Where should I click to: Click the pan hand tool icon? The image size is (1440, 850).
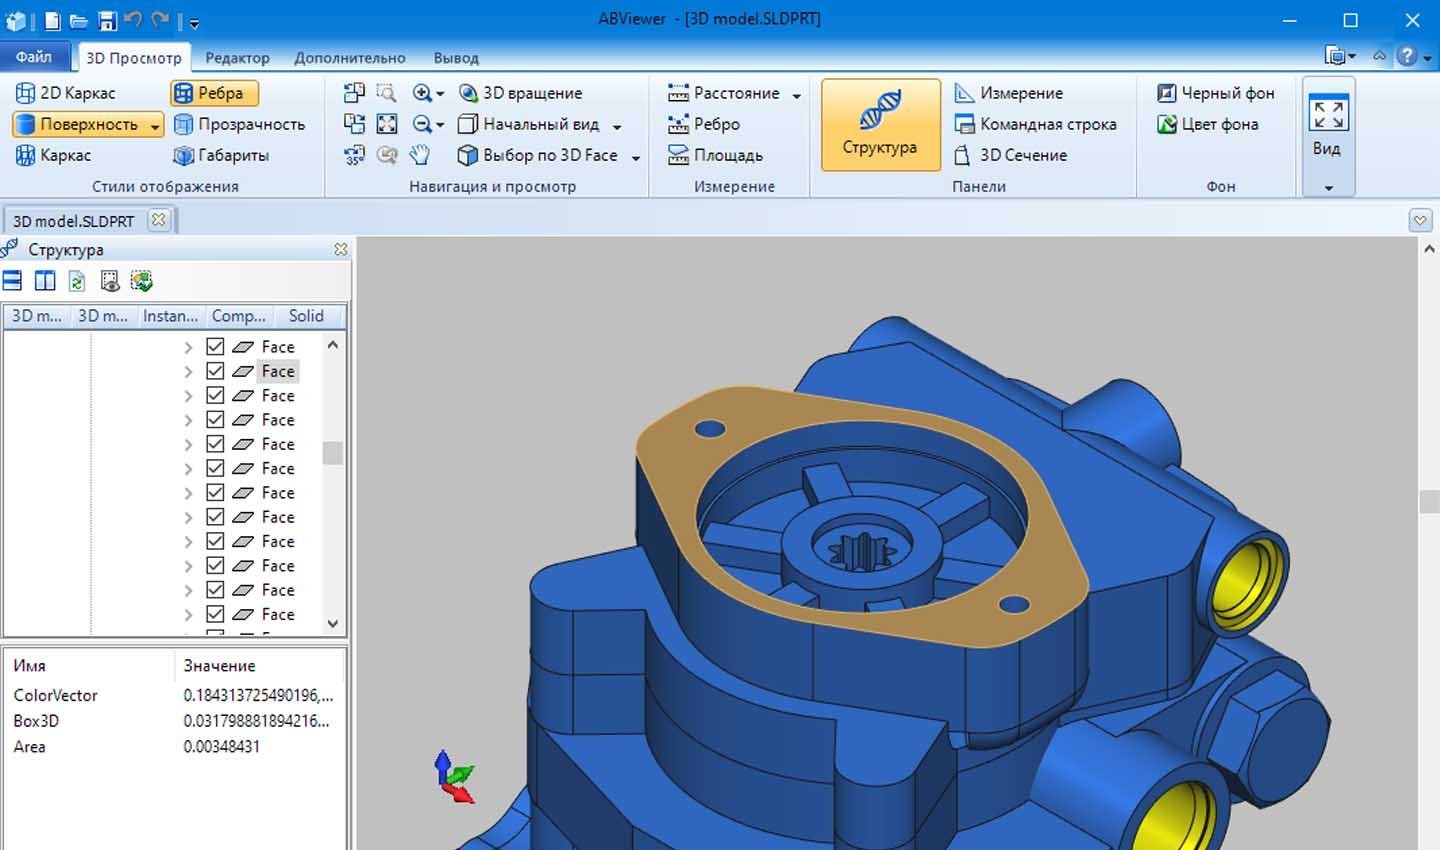420,155
